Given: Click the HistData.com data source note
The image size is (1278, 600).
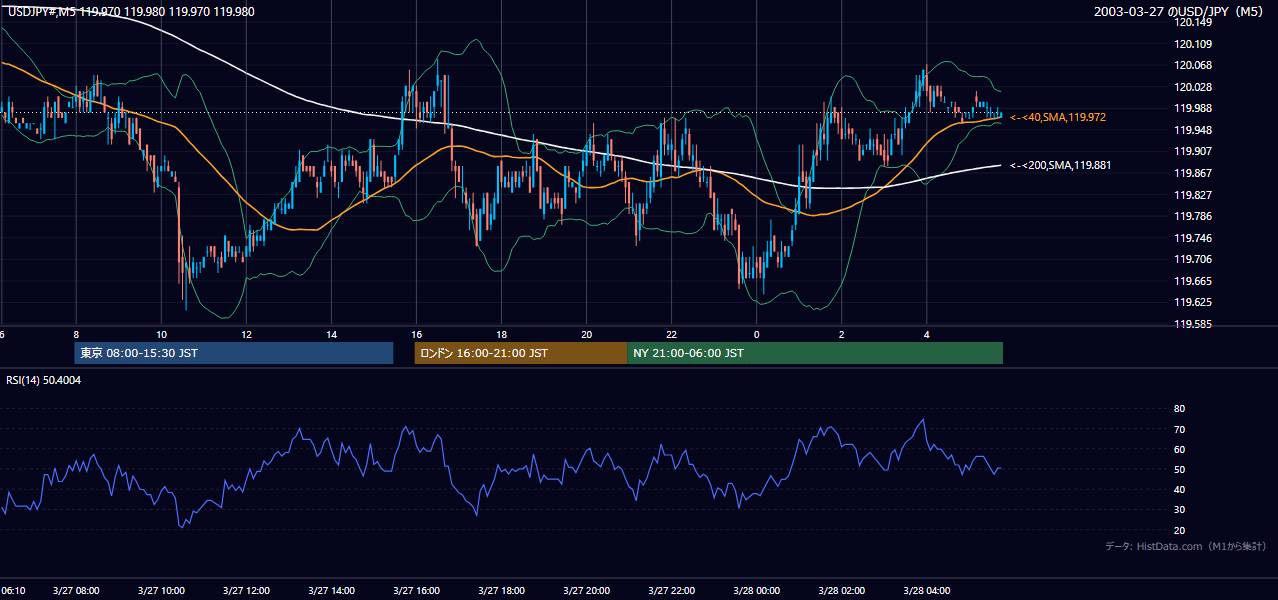Looking at the screenshot, I should point(1186,546).
